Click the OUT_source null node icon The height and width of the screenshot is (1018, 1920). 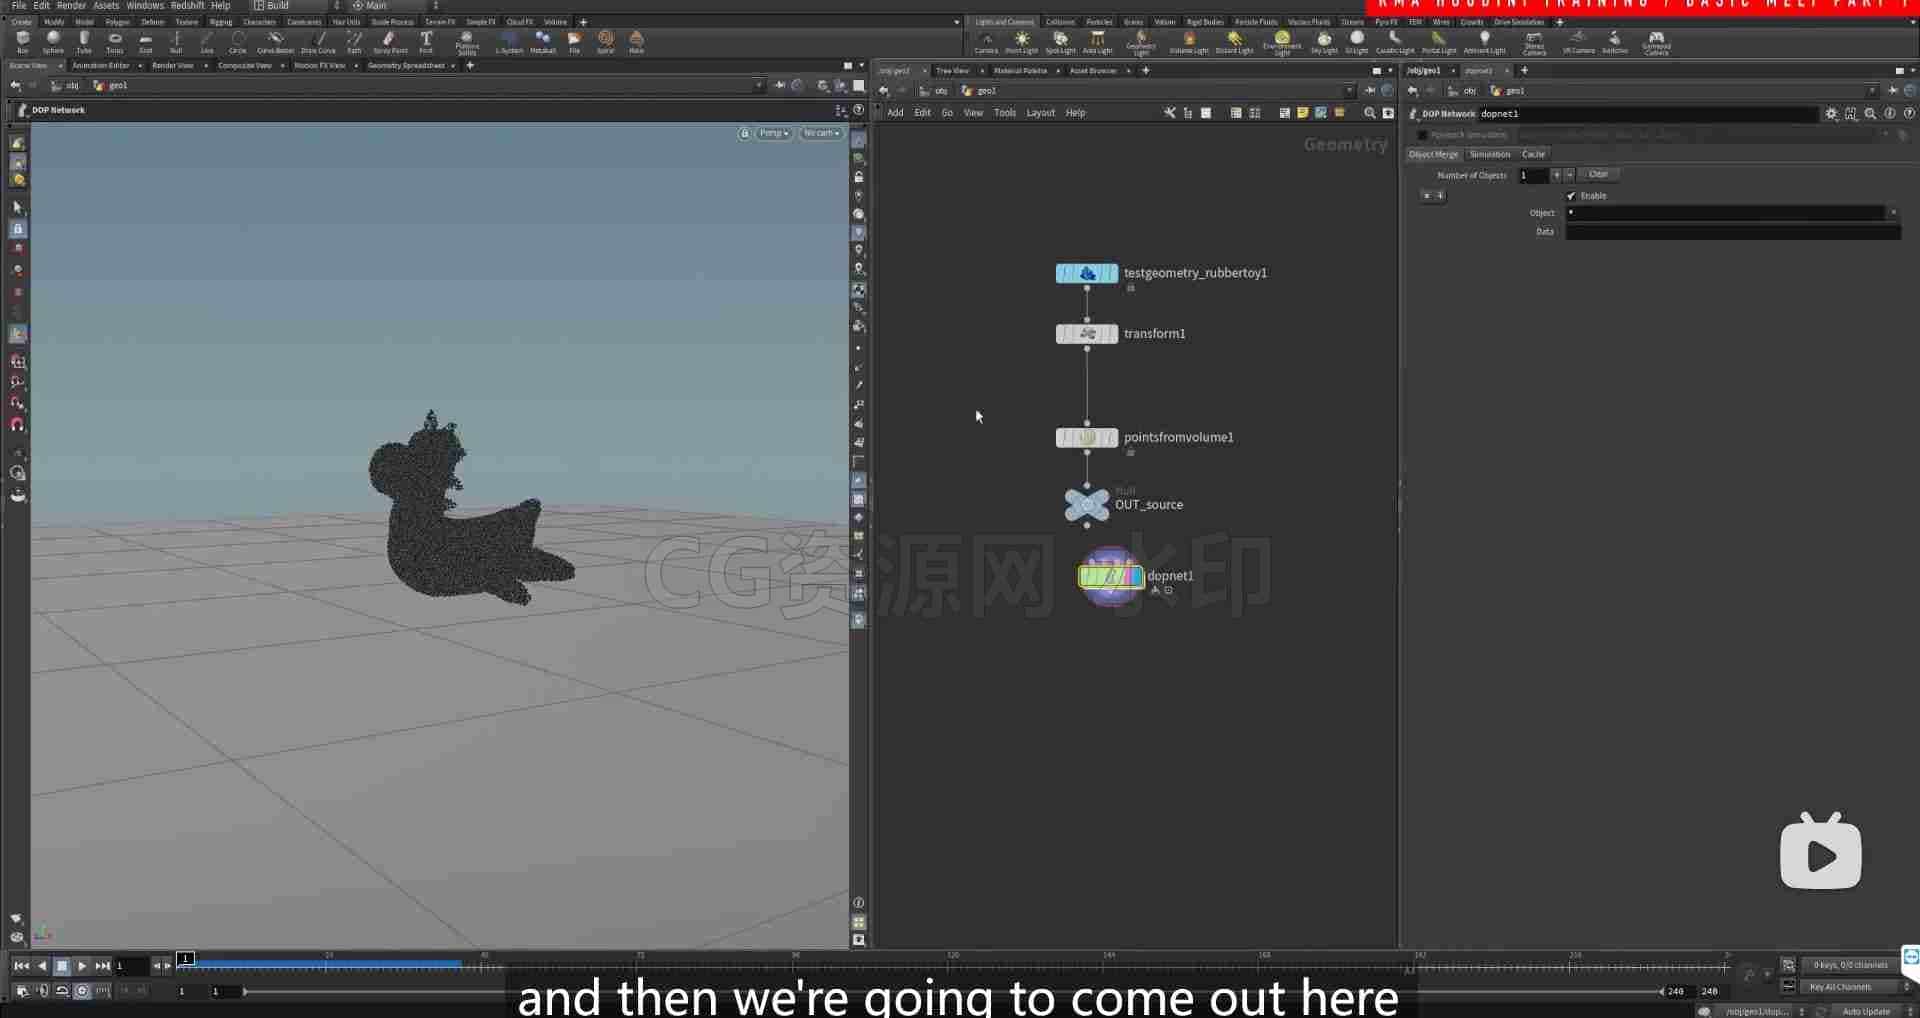point(1086,505)
